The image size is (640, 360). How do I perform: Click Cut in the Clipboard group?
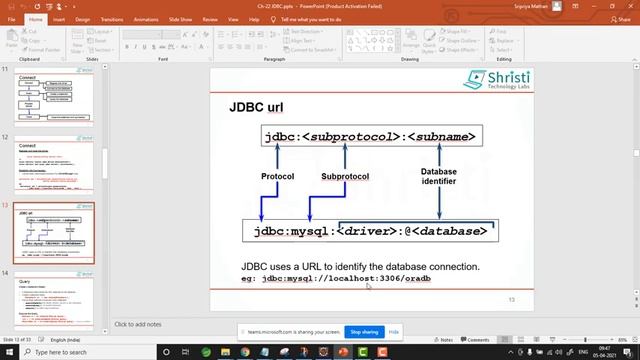[x=29, y=31]
